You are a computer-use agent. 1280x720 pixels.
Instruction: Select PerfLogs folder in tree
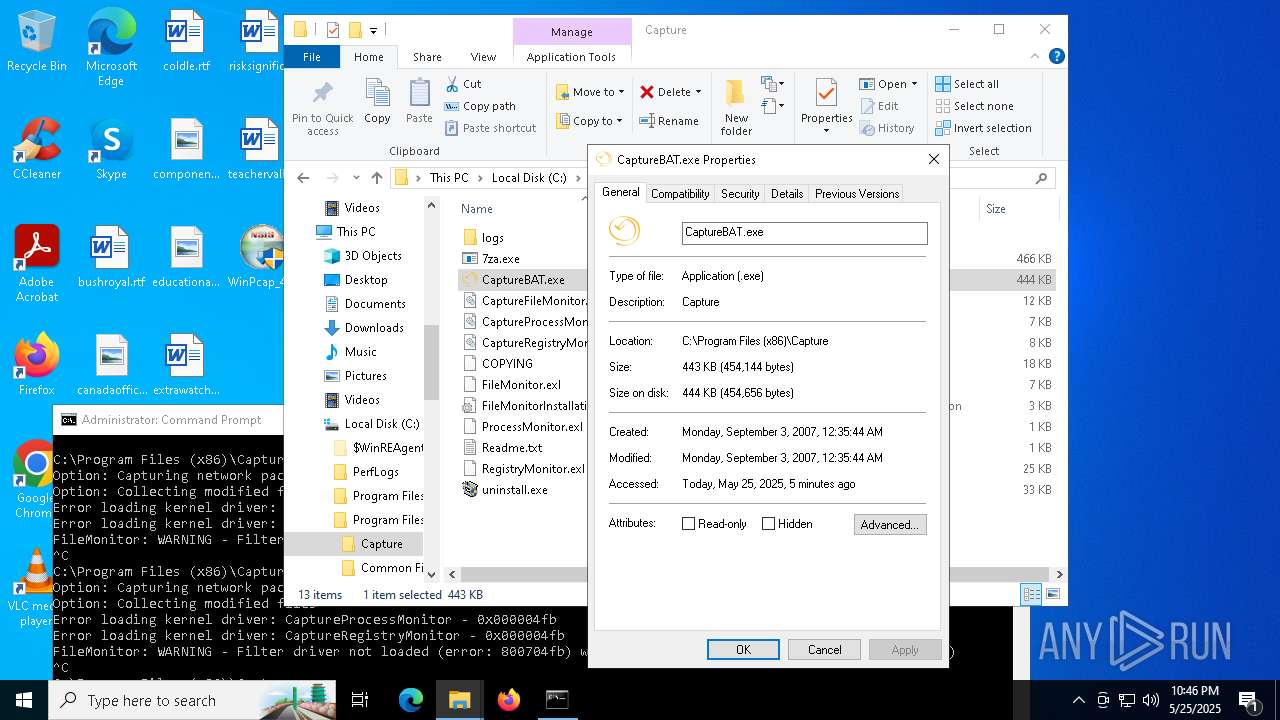[x=376, y=472]
